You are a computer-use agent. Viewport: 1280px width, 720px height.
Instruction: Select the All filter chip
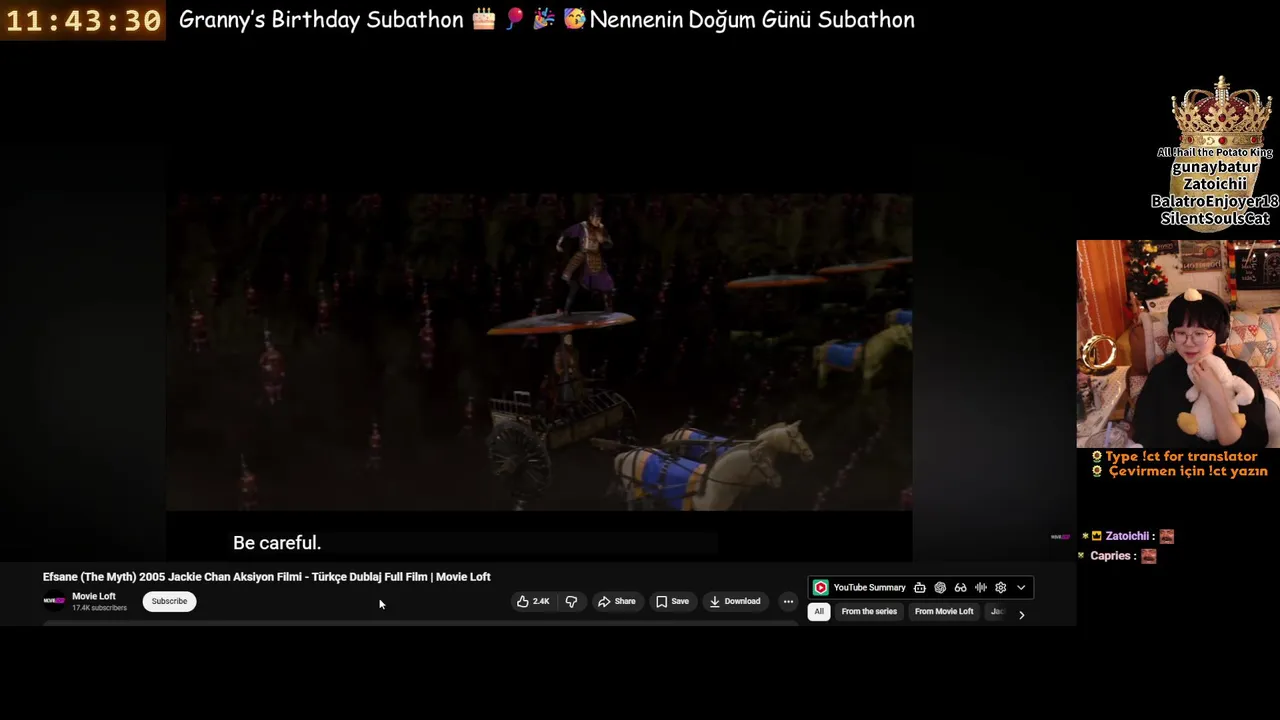[x=819, y=611]
